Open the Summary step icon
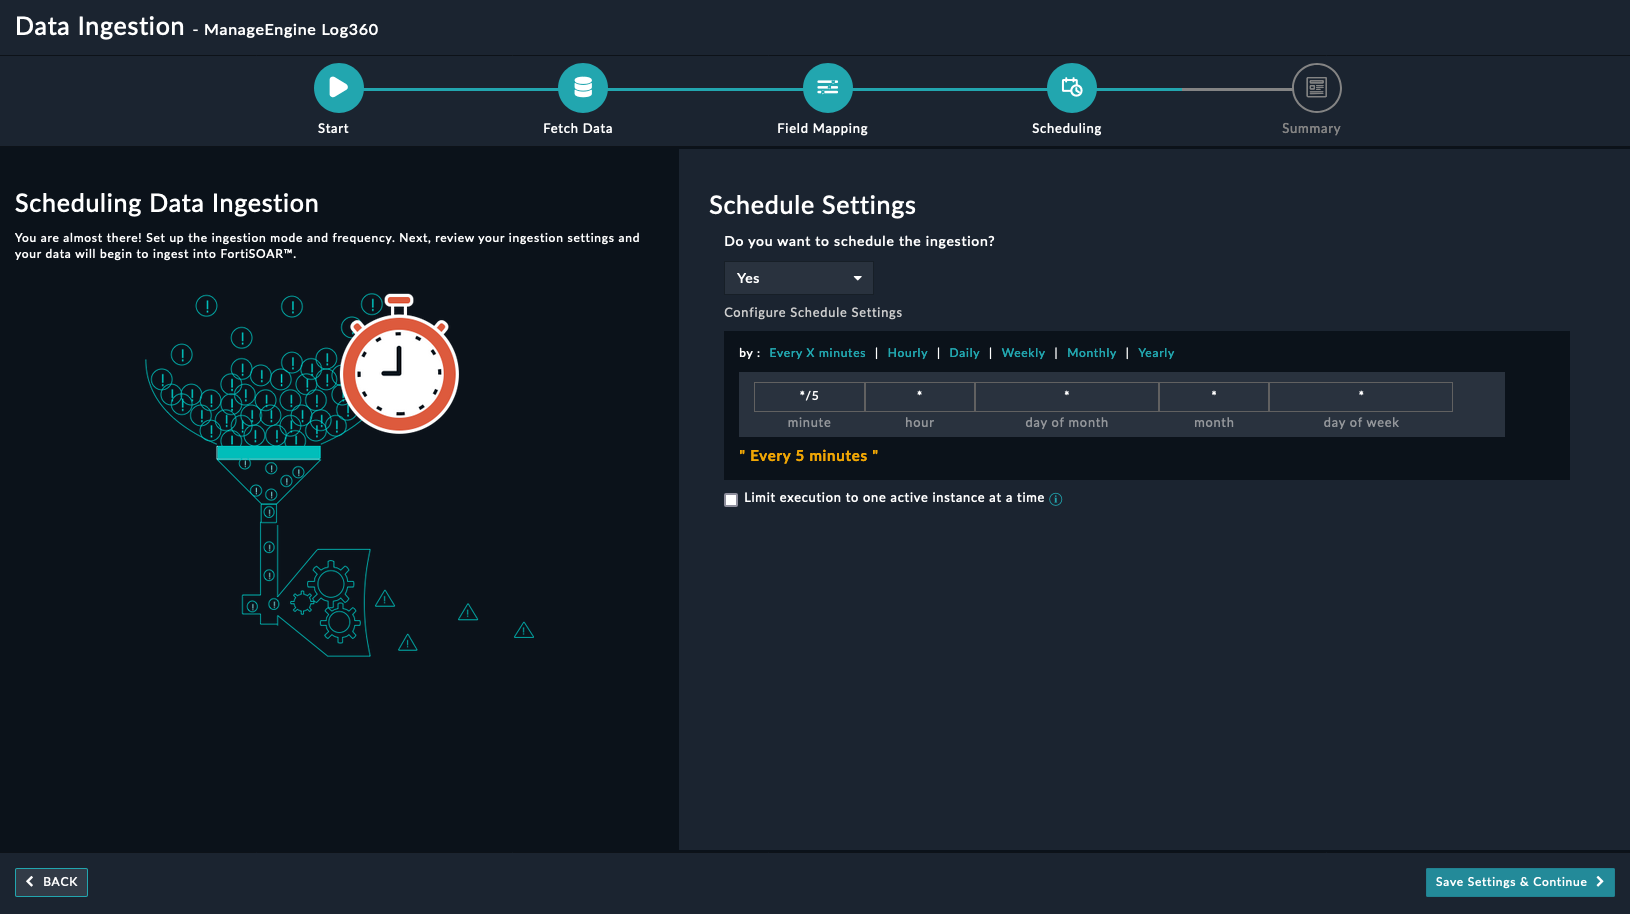The height and width of the screenshot is (914, 1630). [x=1314, y=87]
